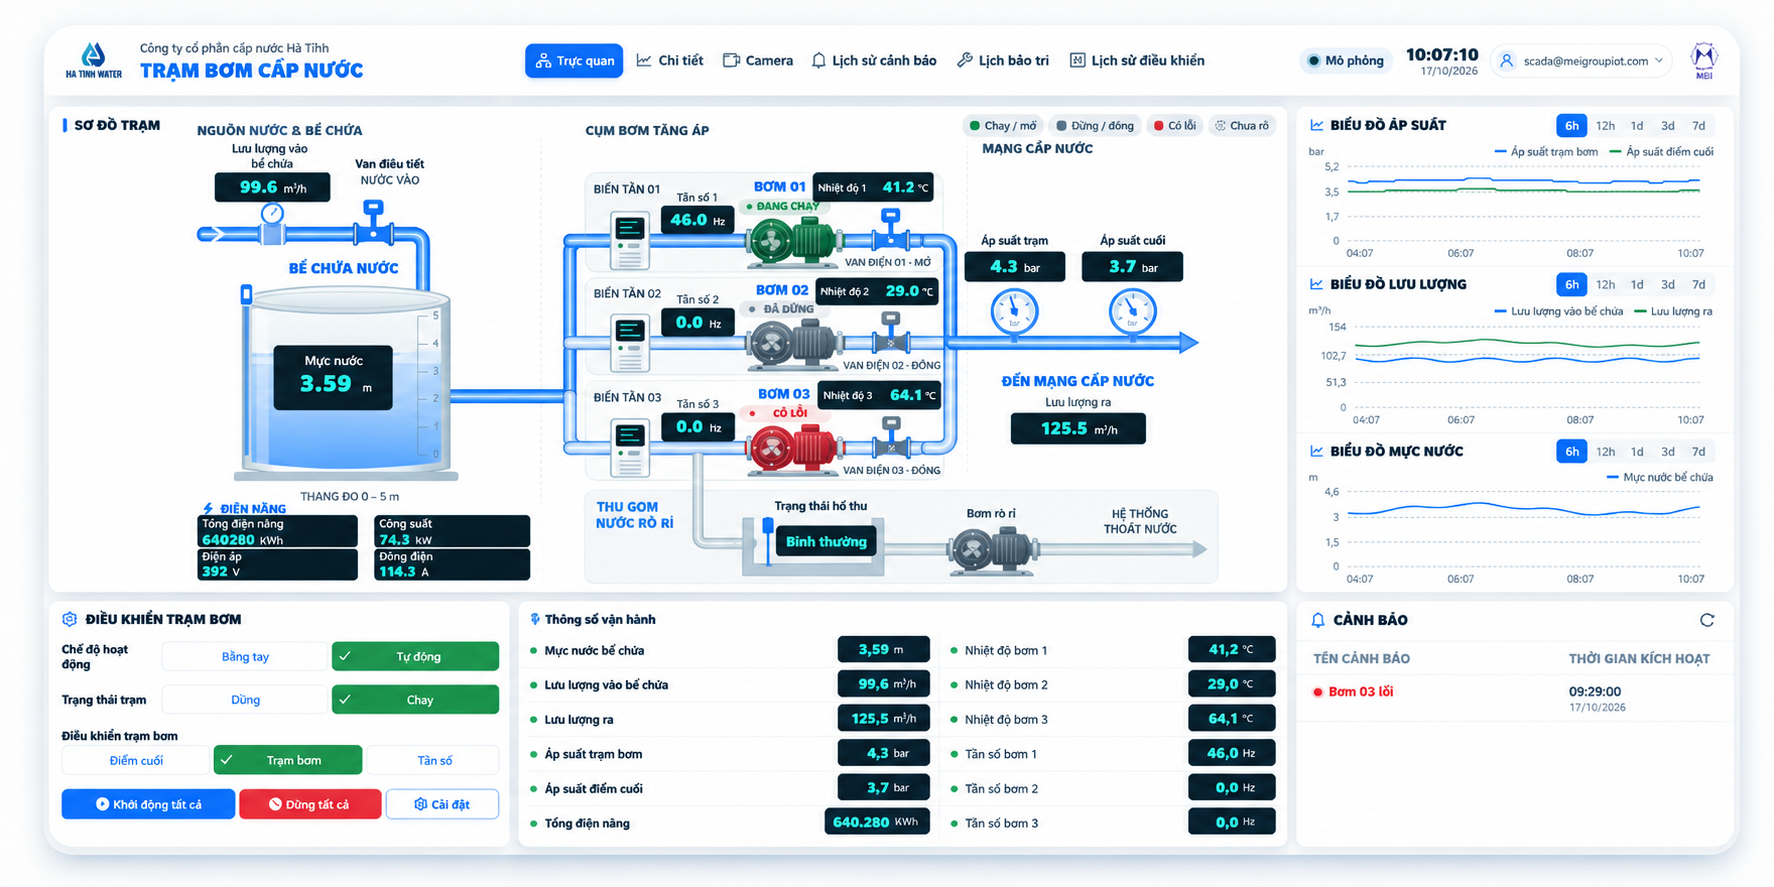Choose Điểm cuối control option

136,761
